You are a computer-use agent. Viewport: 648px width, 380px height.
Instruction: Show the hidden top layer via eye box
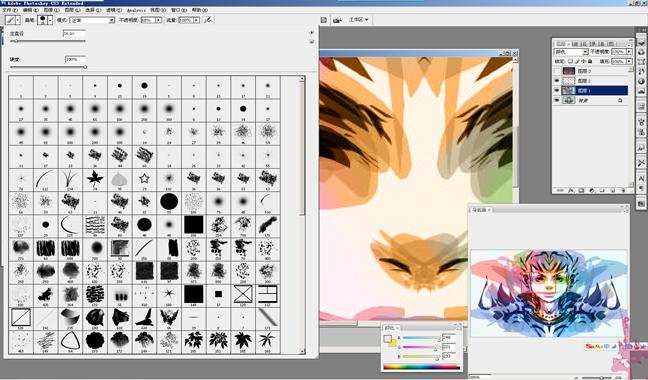[x=557, y=71]
